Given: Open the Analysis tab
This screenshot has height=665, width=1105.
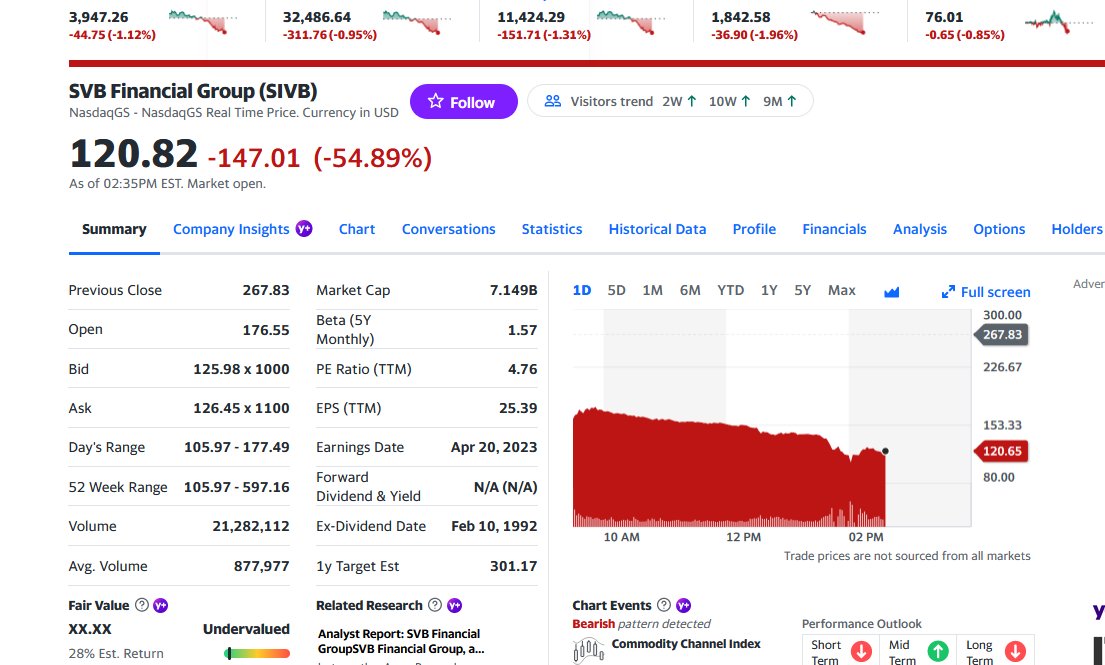Looking at the screenshot, I should (x=920, y=229).
